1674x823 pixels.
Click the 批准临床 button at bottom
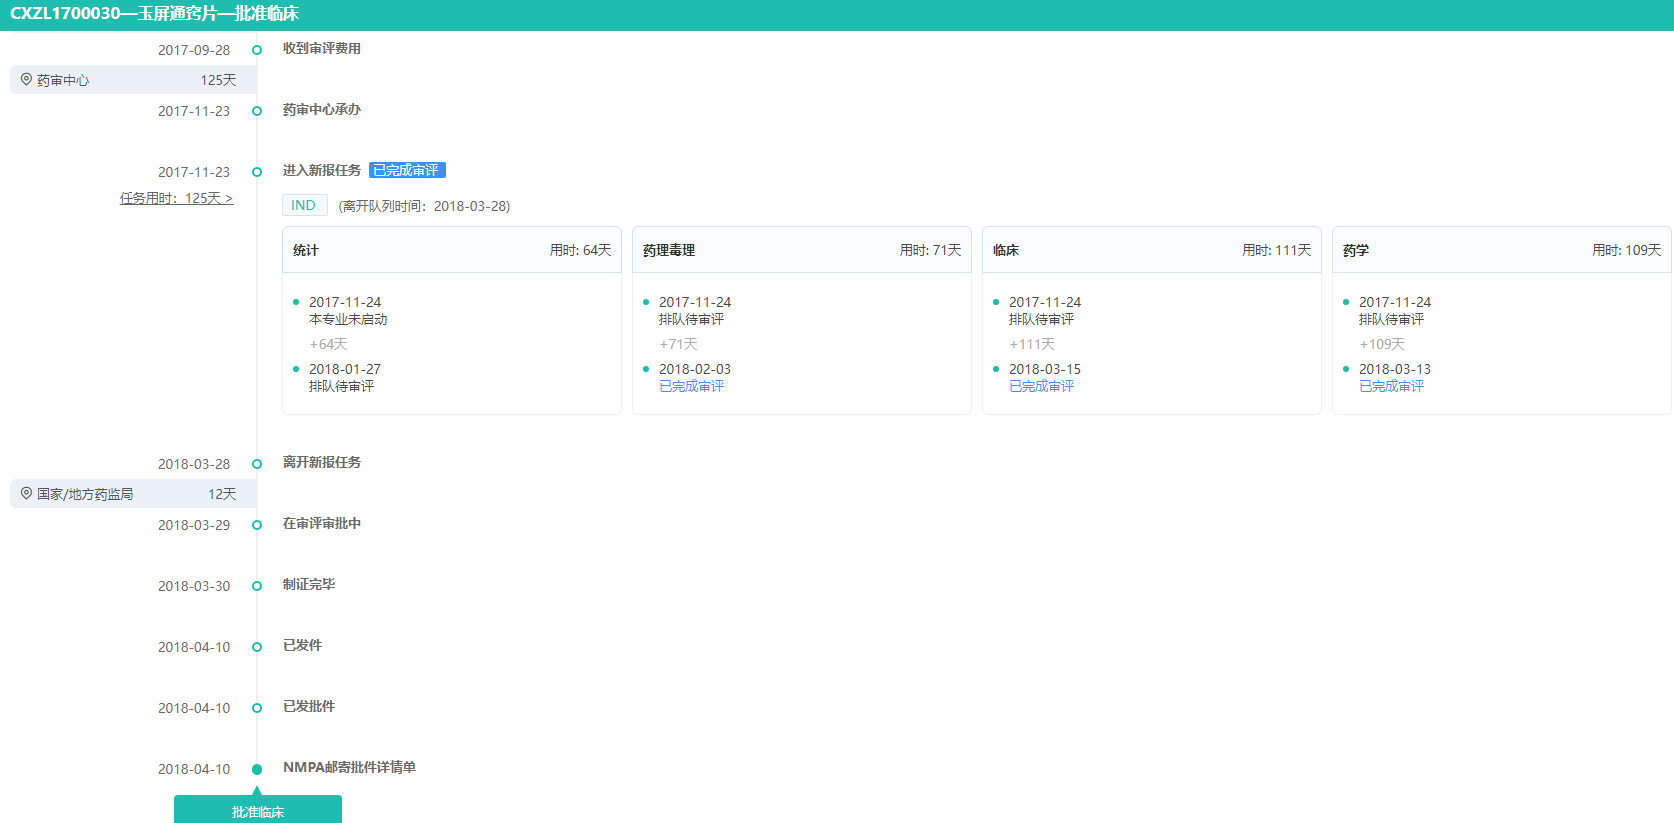tap(258, 810)
